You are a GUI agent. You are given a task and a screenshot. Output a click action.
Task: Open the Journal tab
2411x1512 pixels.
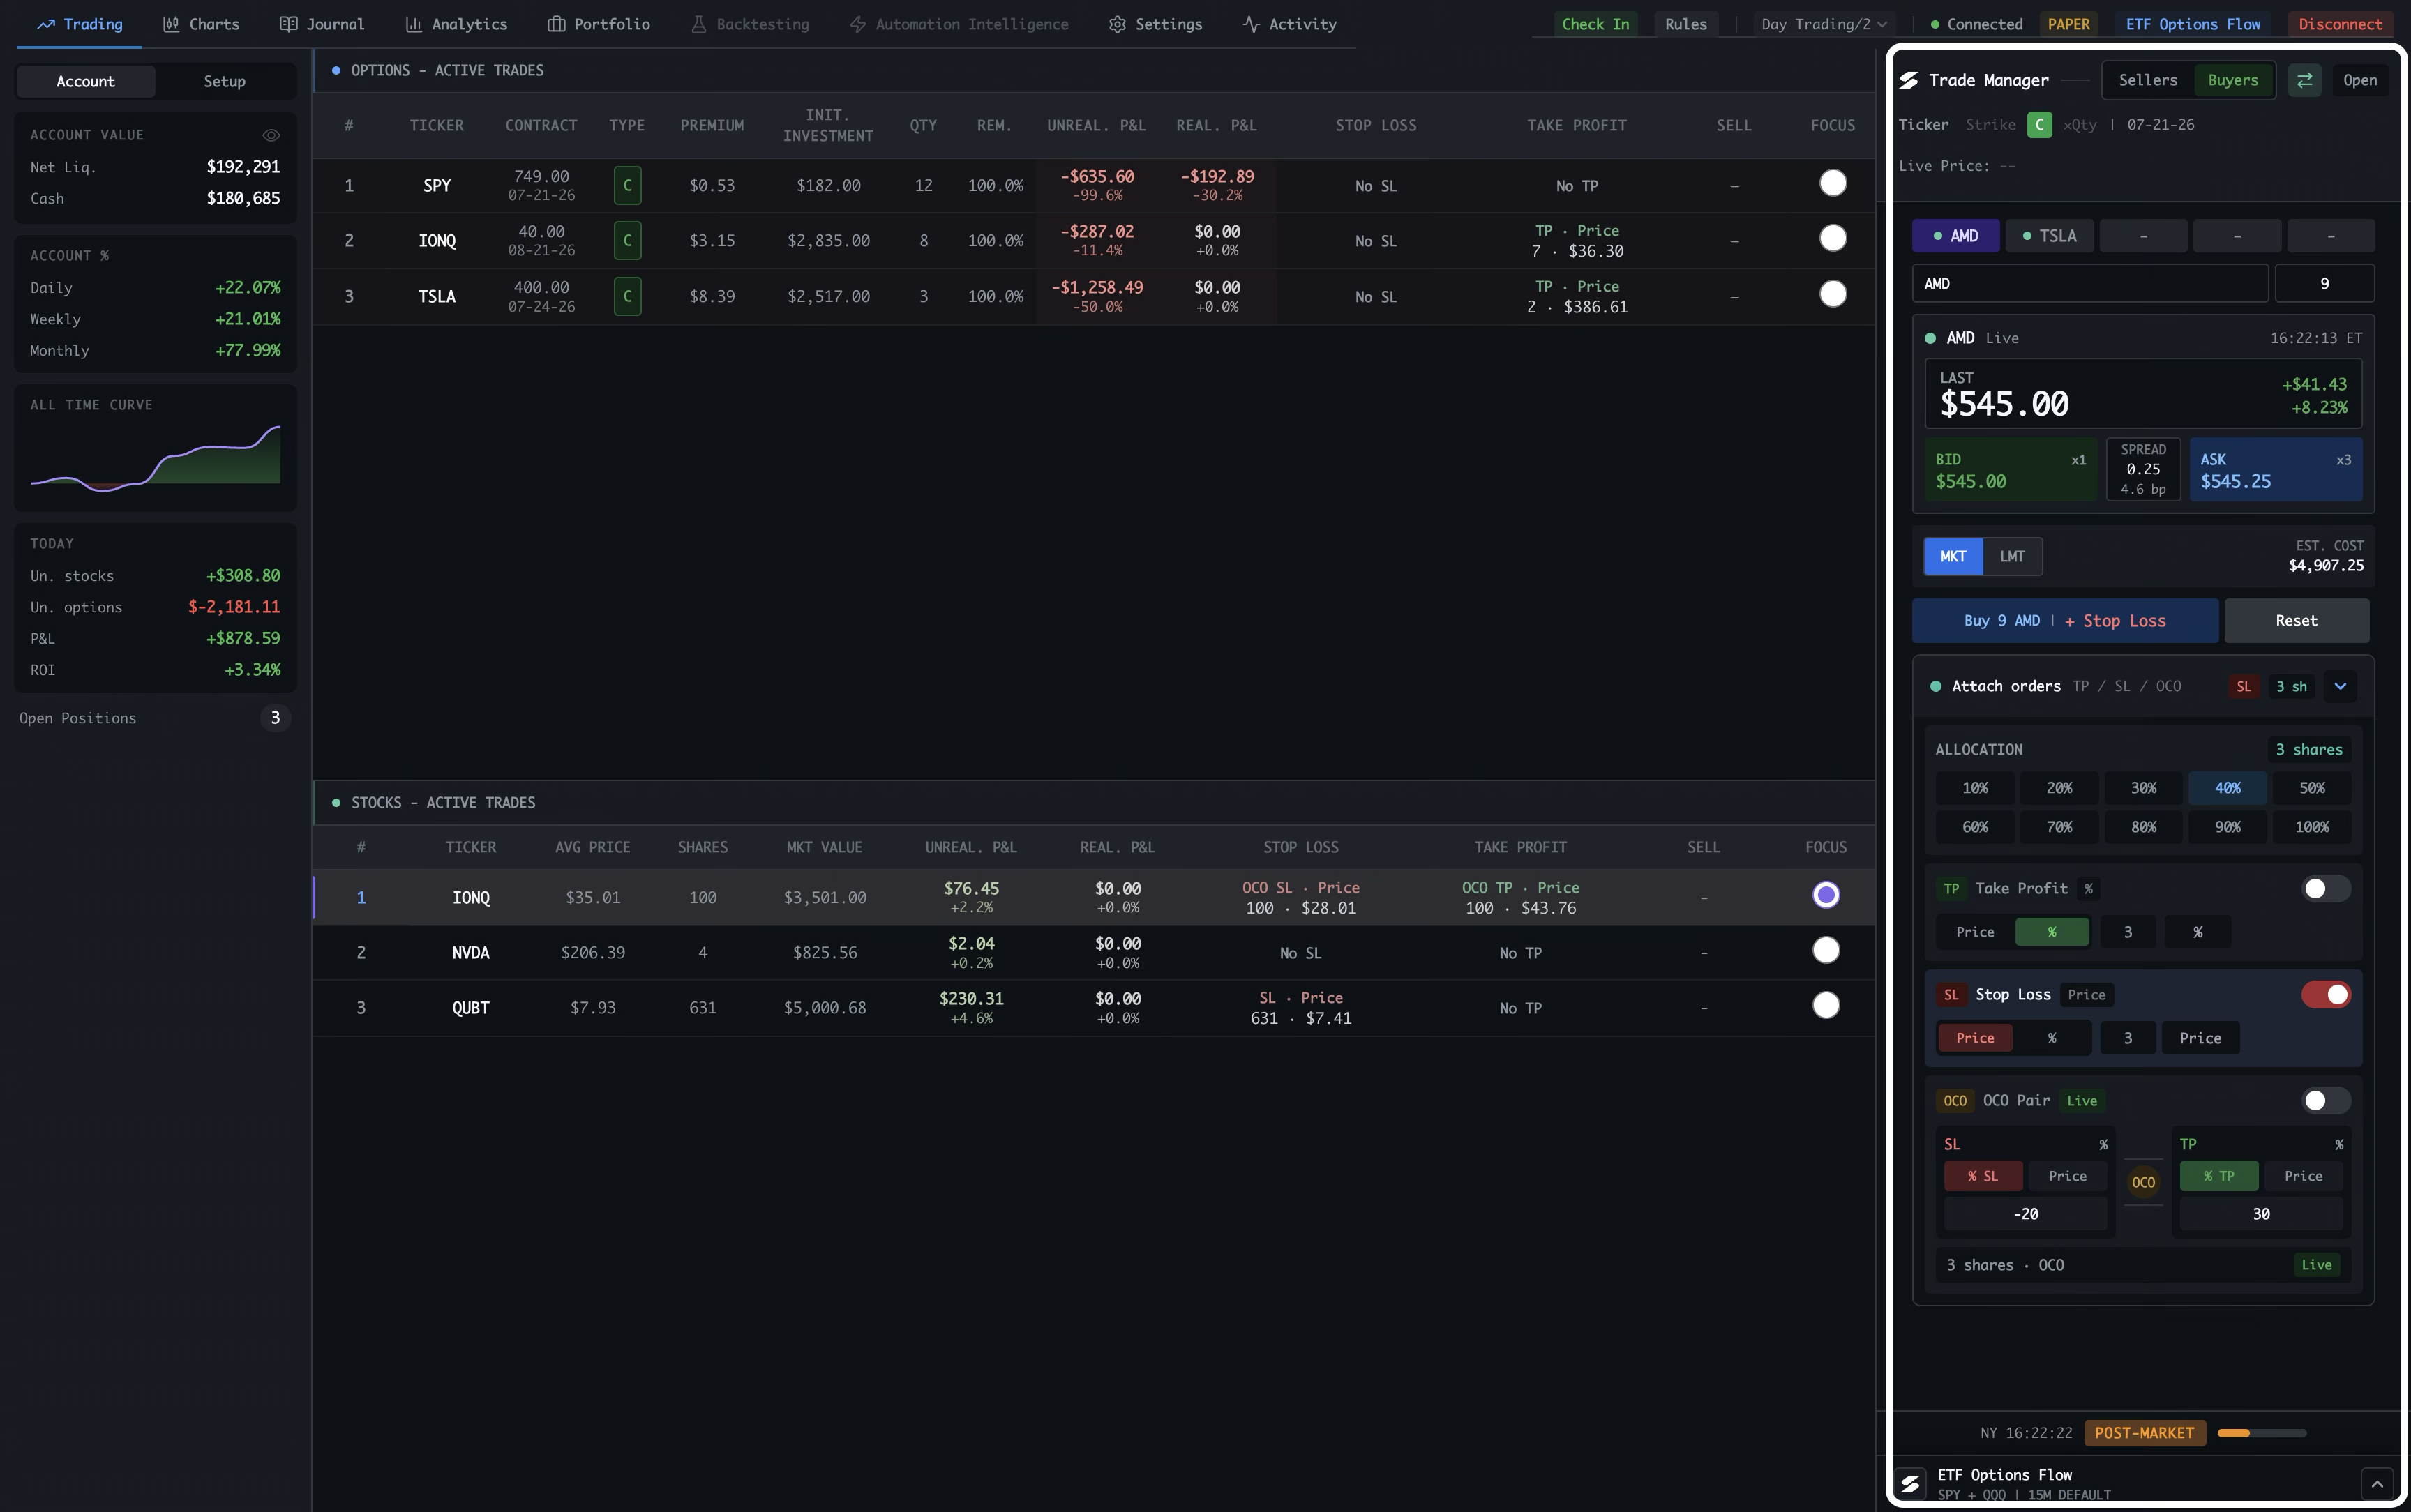[x=322, y=24]
